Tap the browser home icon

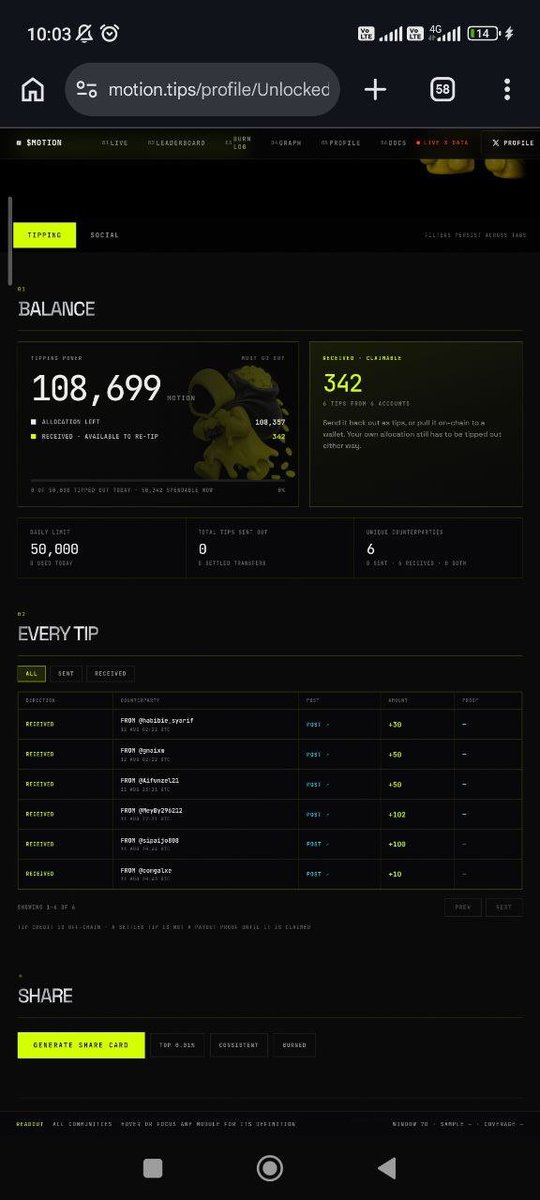point(33,89)
